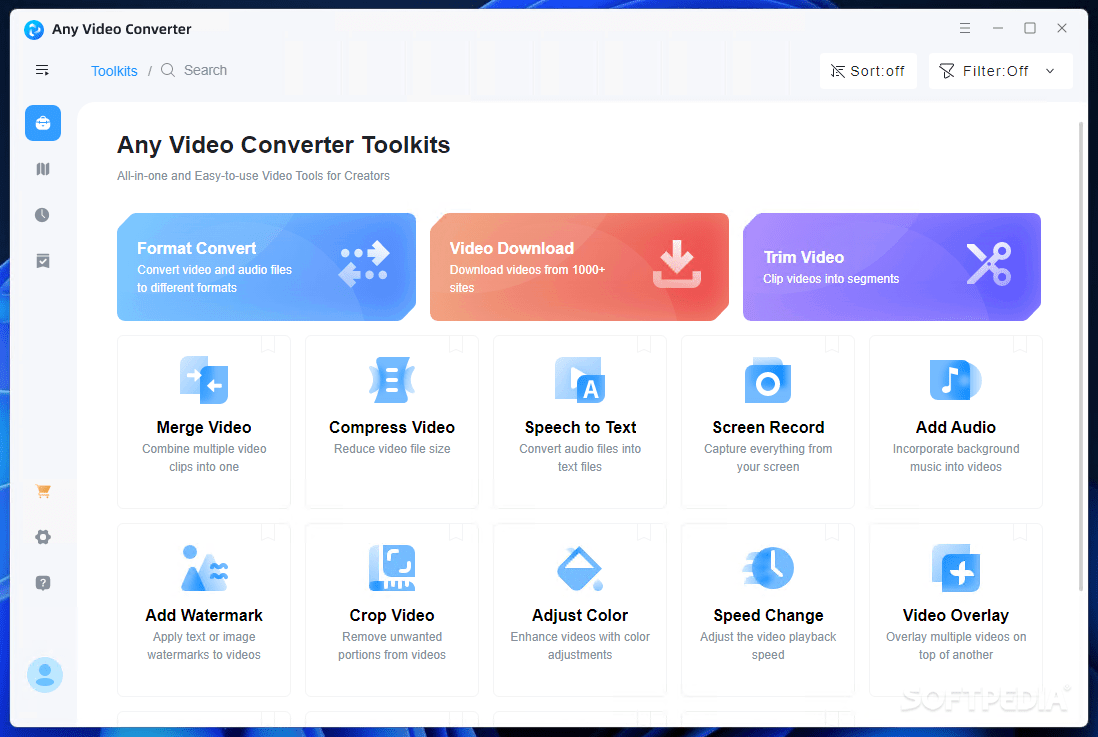
Task: Bookmark the Merge Video card
Action: coord(268,344)
